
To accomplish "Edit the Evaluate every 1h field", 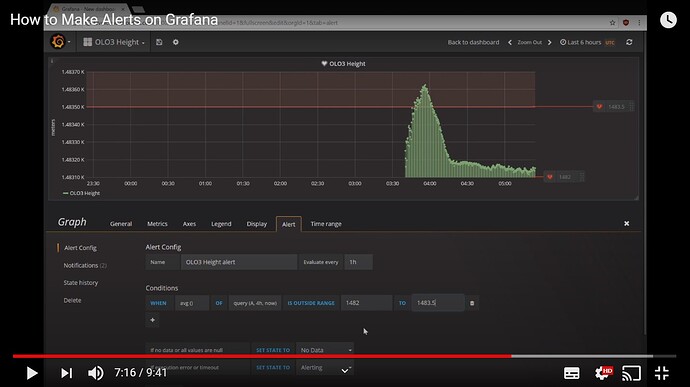I will click(x=358, y=262).
